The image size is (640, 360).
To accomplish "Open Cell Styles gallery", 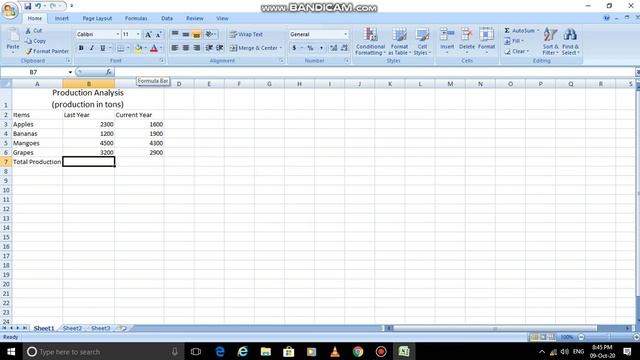I will [x=422, y=41].
